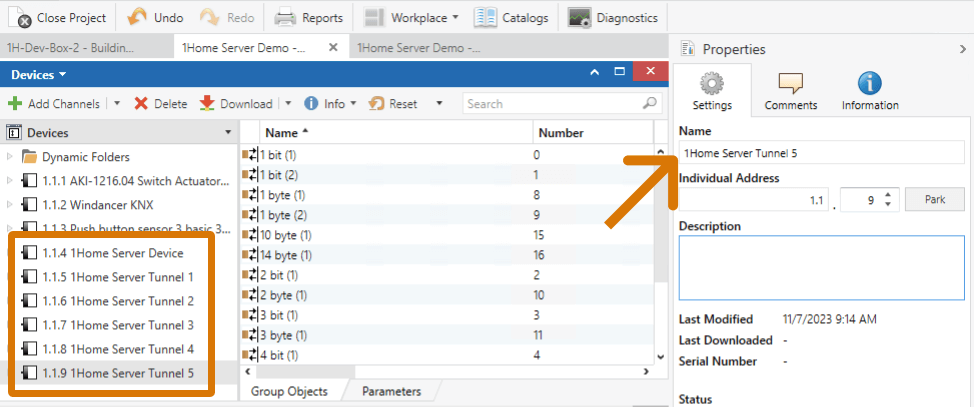Screen dimensions: 974x407
Task: Expand the Dynamic Folders tree node
Action: 10,157
